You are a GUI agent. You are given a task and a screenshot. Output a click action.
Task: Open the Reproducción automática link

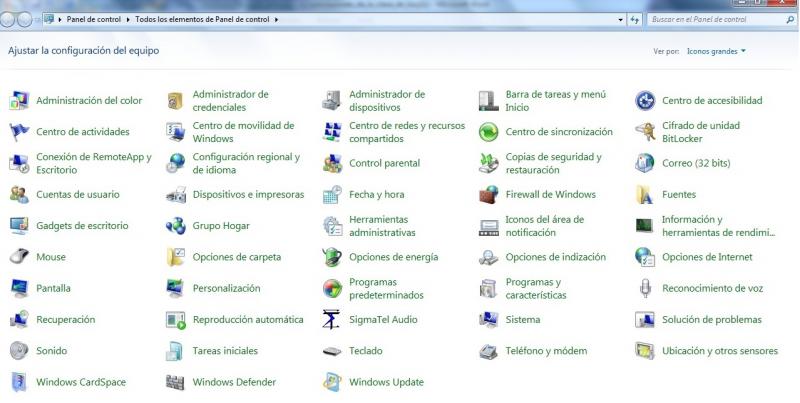pos(248,320)
